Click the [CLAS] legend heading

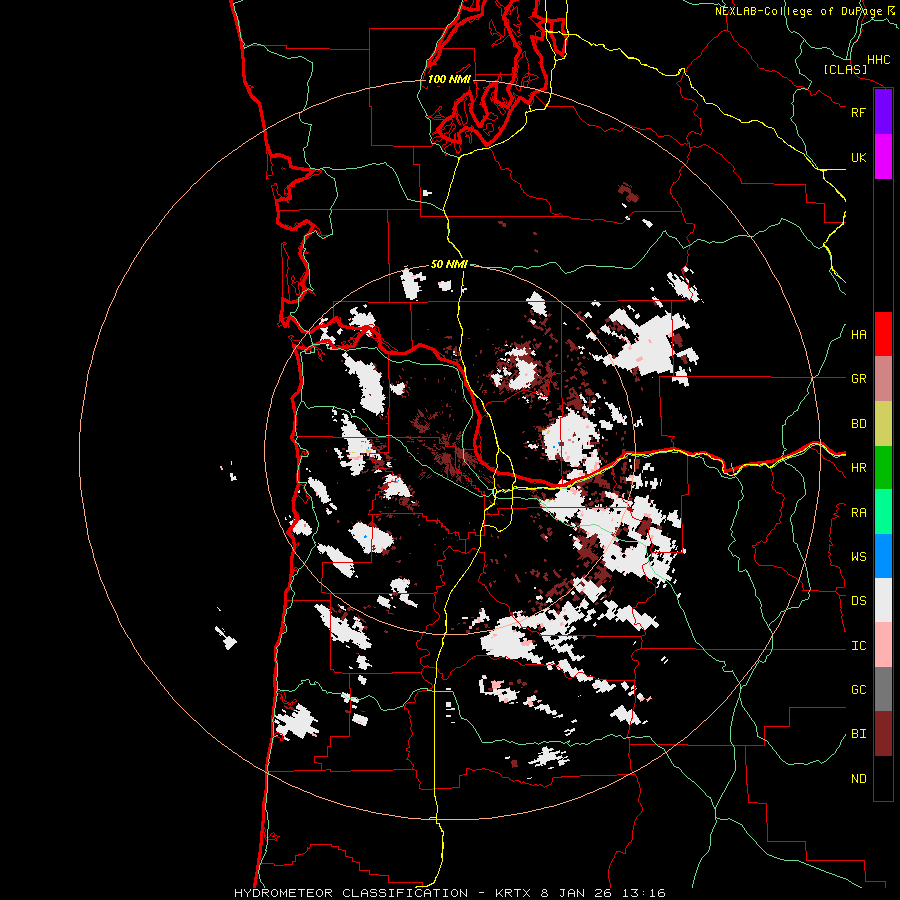[x=845, y=69]
